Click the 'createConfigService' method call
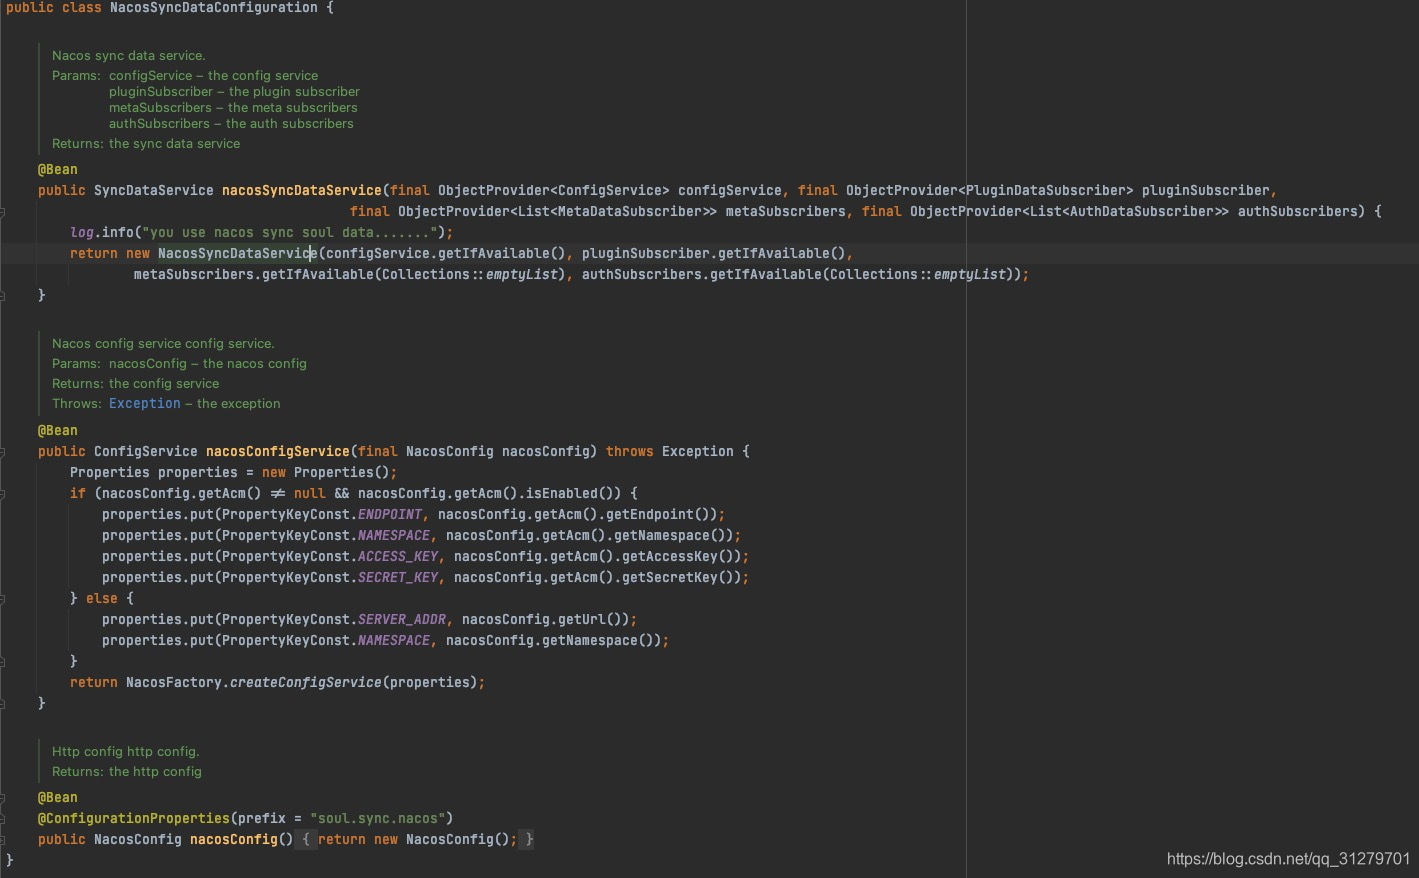Image resolution: width=1419 pixels, height=878 pixels. [306, 682]
